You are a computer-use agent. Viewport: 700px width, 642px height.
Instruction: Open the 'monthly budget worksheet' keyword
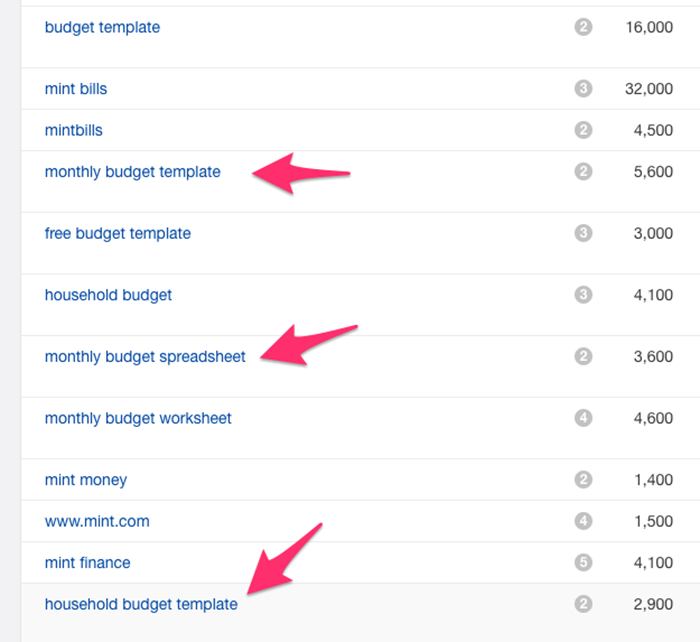point(138,418)
